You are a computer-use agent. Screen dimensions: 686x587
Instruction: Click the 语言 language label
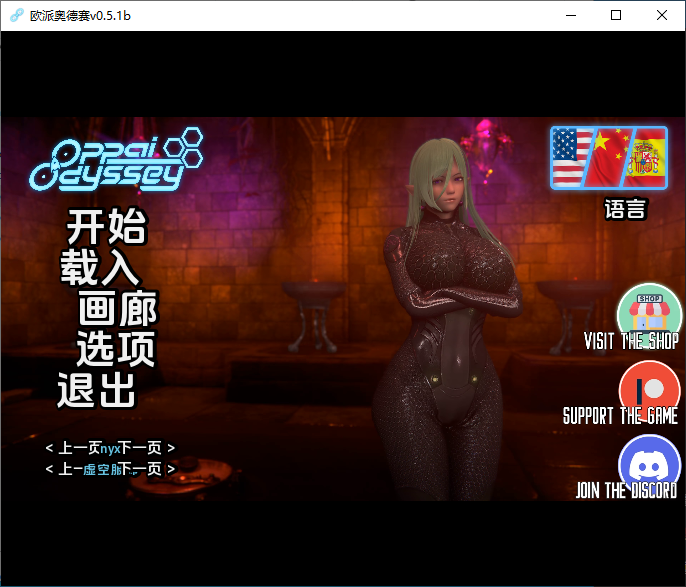pos(625,209)
